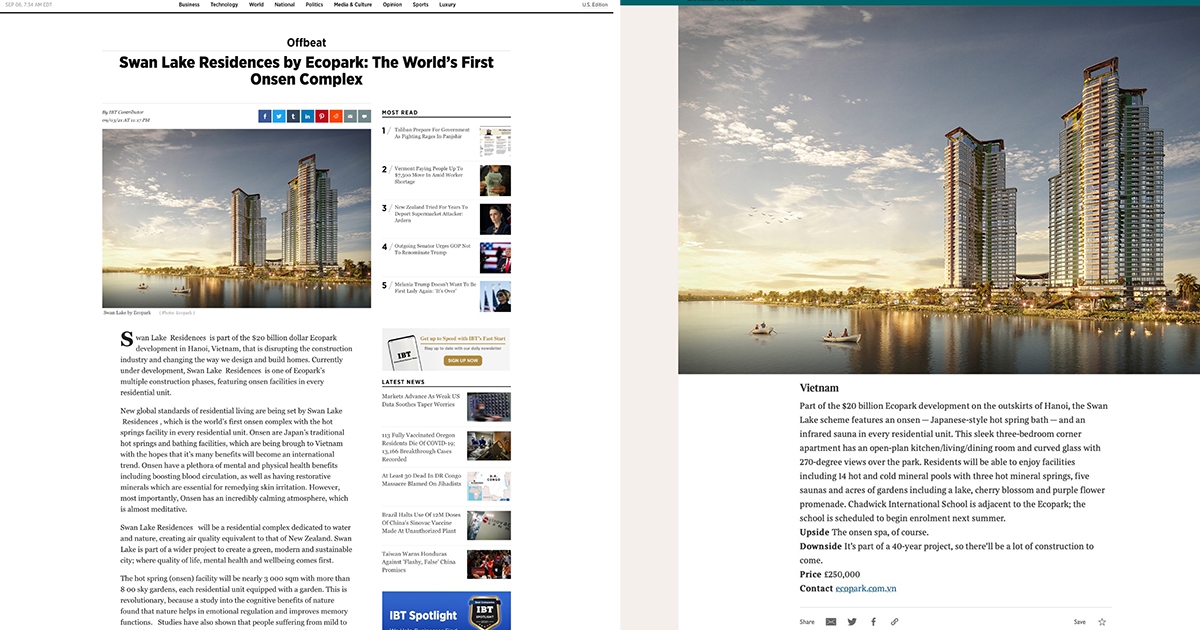Viewport: 1200px width, 630px height.
Task: Open the Media & Culture section
Action: point(352,5)
